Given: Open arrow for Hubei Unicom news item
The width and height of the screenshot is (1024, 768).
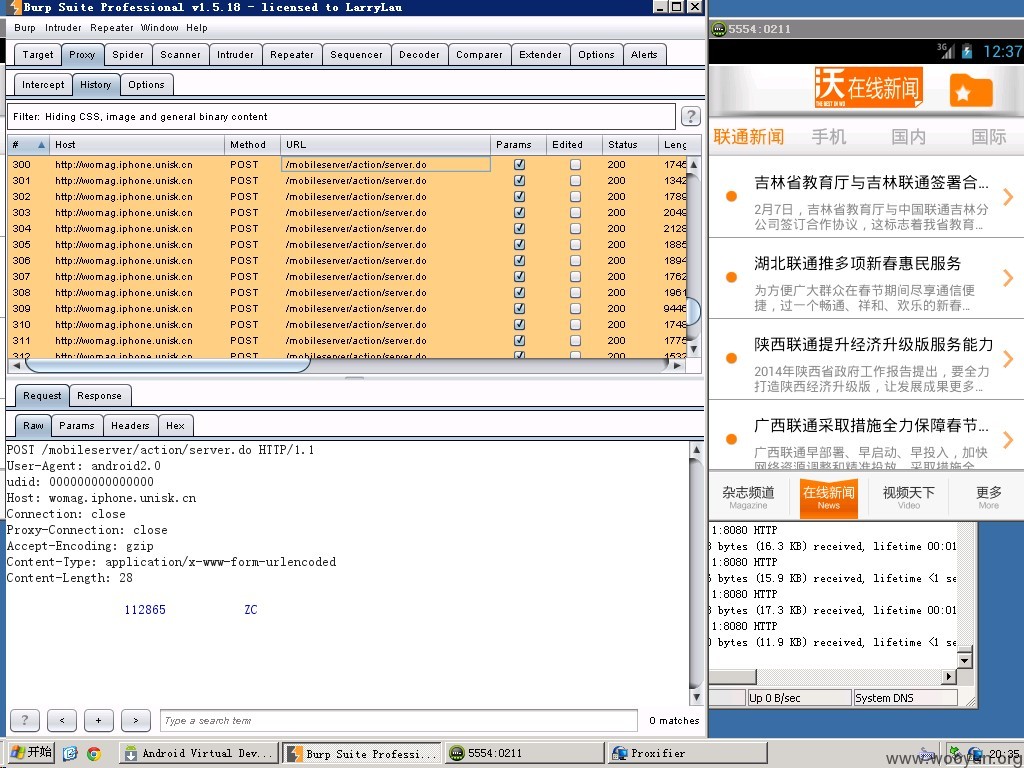Looking at the screenshot, I should [1008, 278].
